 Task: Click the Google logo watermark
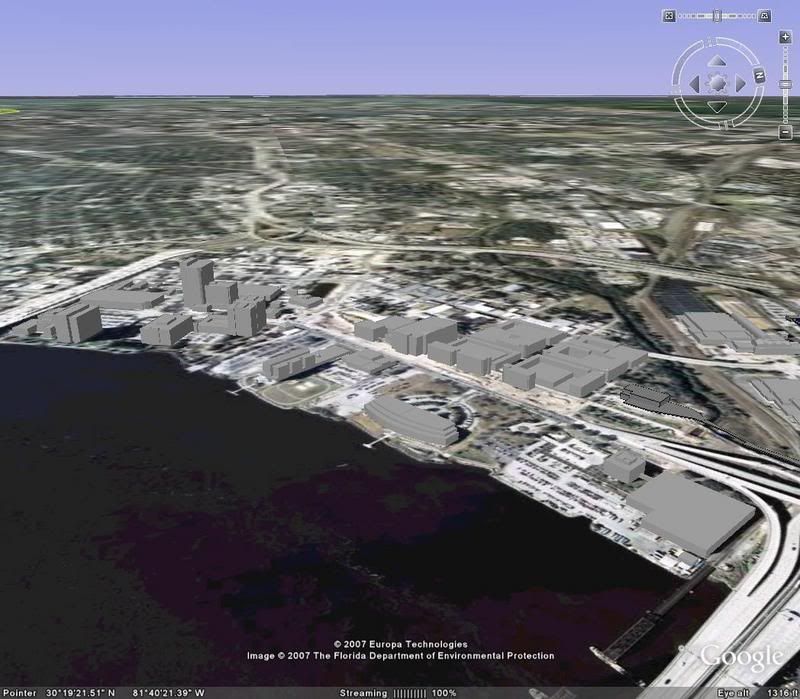(740, 656)
